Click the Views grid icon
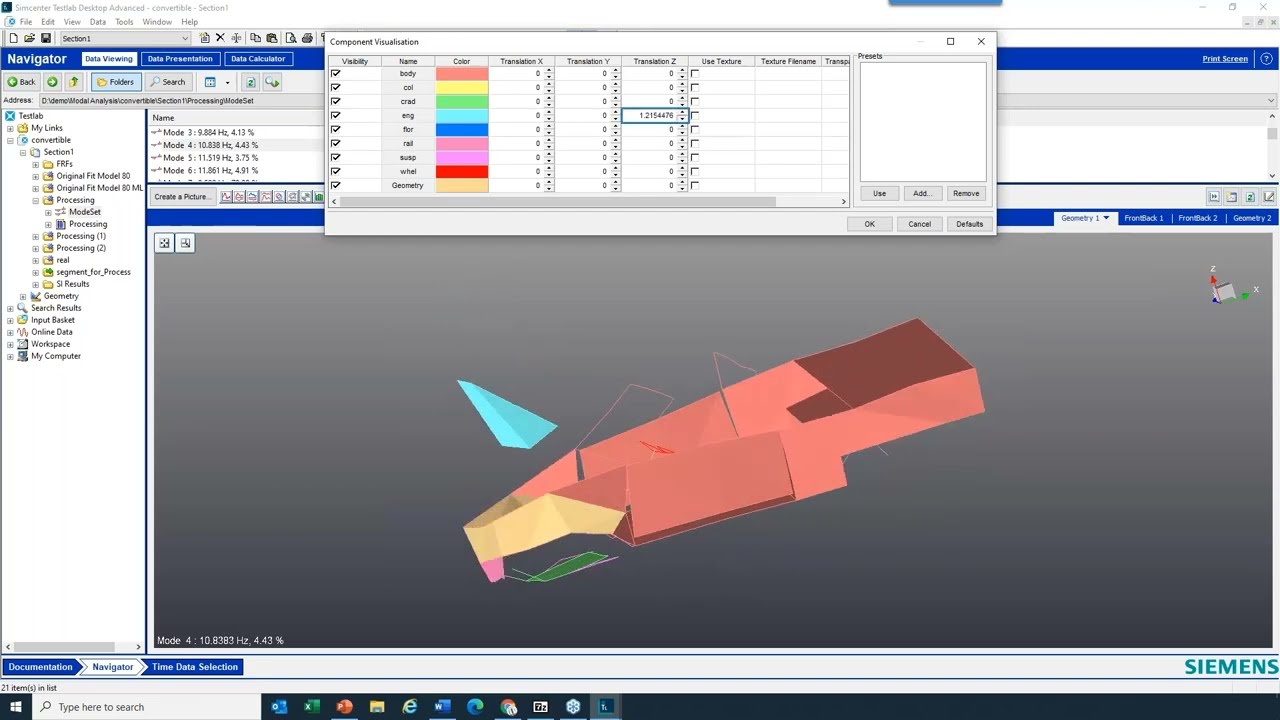 click(x=210, y=82)
